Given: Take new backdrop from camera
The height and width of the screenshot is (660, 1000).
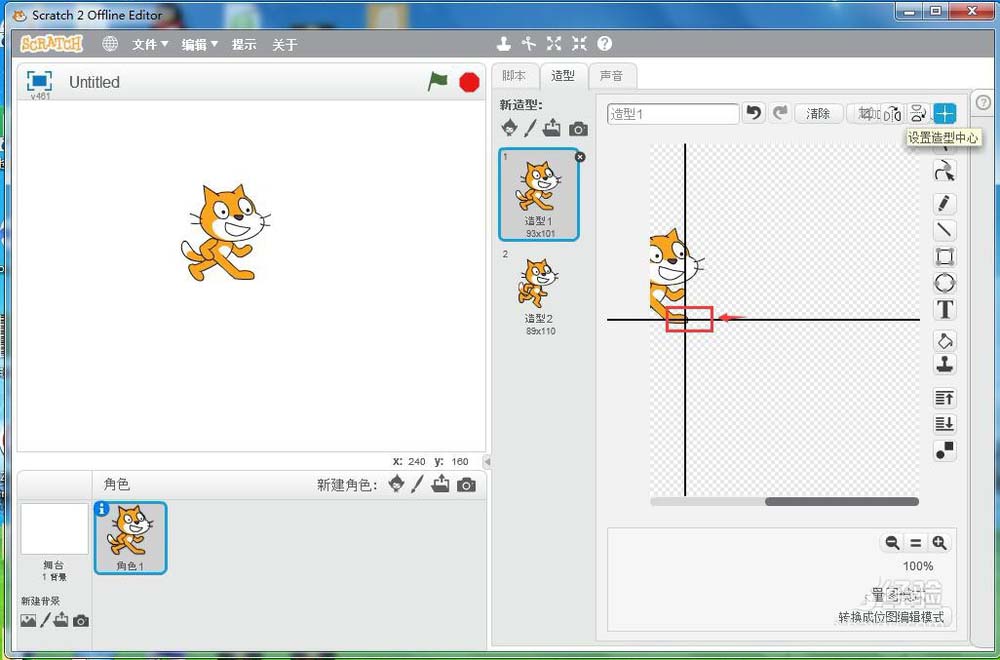Looking at the screenshot, I should 81,620.
